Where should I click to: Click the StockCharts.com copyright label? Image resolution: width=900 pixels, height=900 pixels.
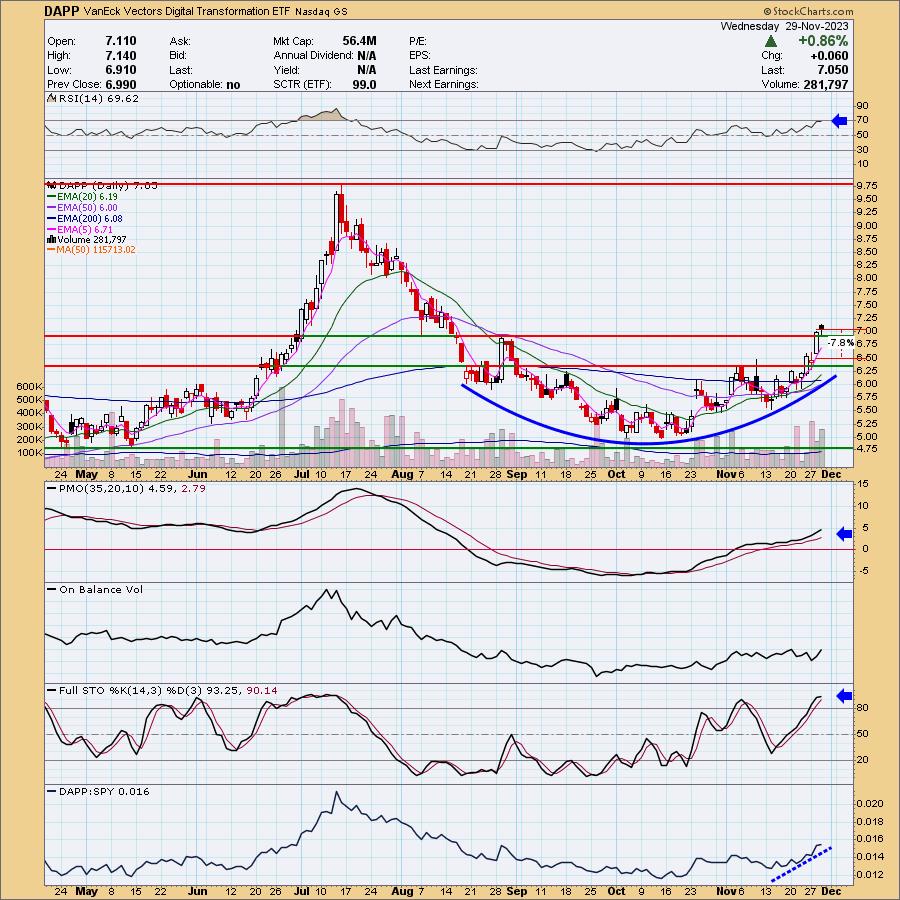click(808, 11)
